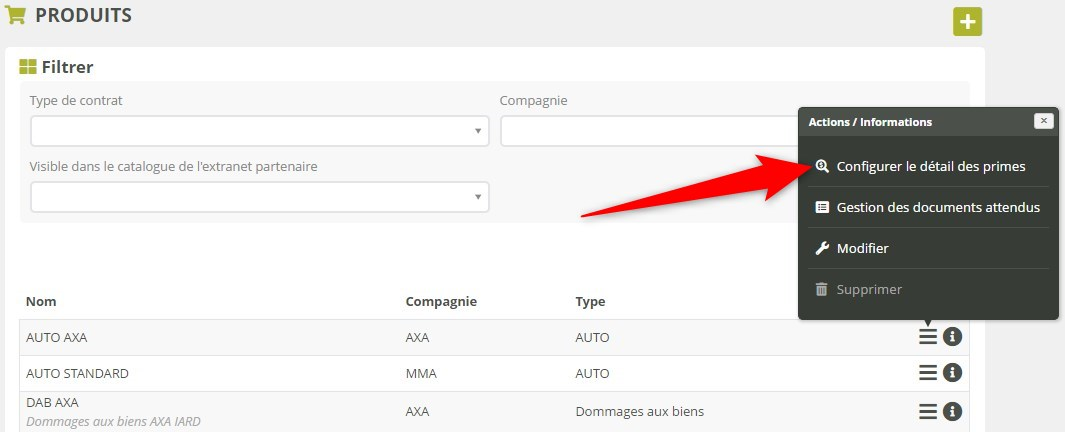Show info icon for AUTO AXA row

[x=952, y=337]
